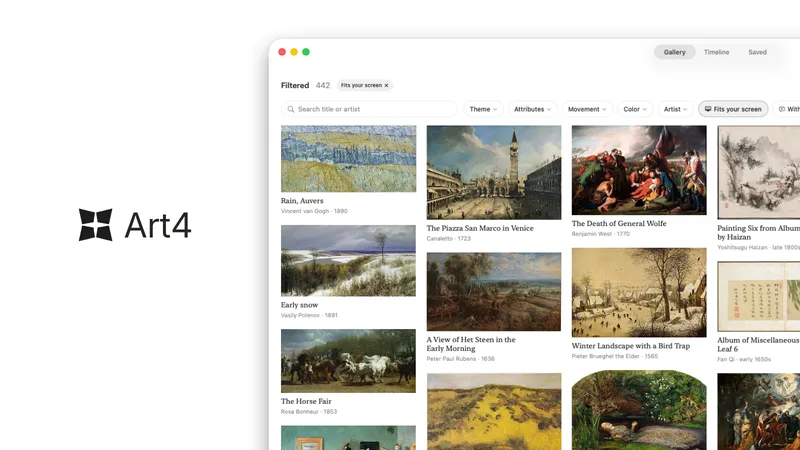
Task: Click 'Vincent van Gogh · 1890' caption
Action: click(x=314, y=211)
